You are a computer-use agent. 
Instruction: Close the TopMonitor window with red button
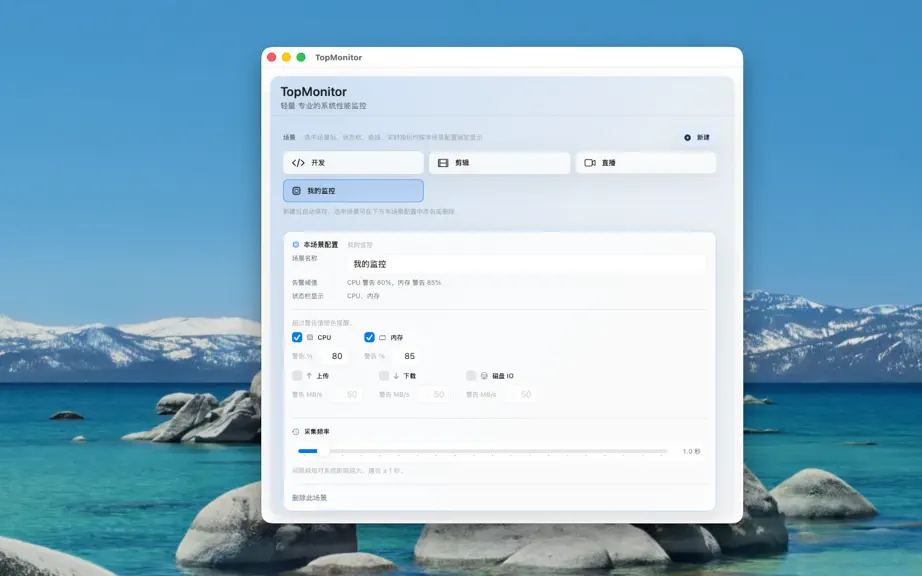pos(272,57)
